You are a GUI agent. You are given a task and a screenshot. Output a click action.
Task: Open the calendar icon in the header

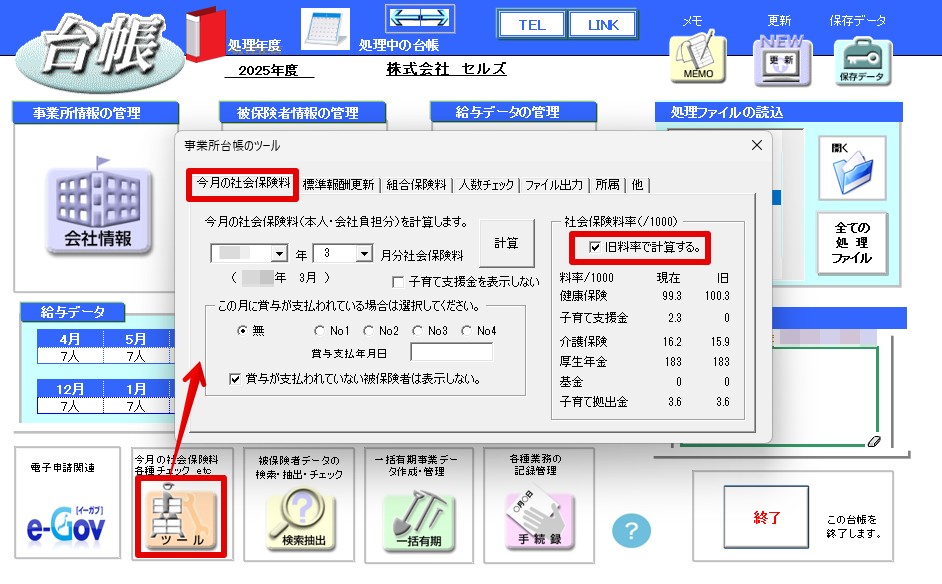(x=325, y=29)
